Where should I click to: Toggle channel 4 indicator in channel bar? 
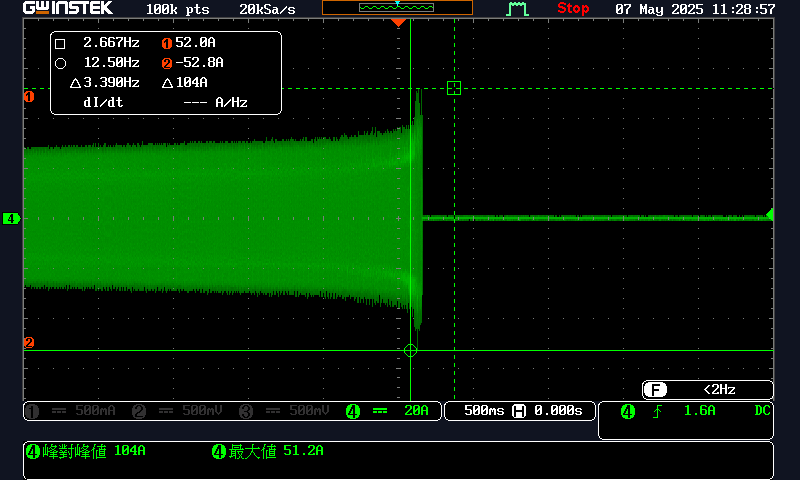tap(353, 411)
